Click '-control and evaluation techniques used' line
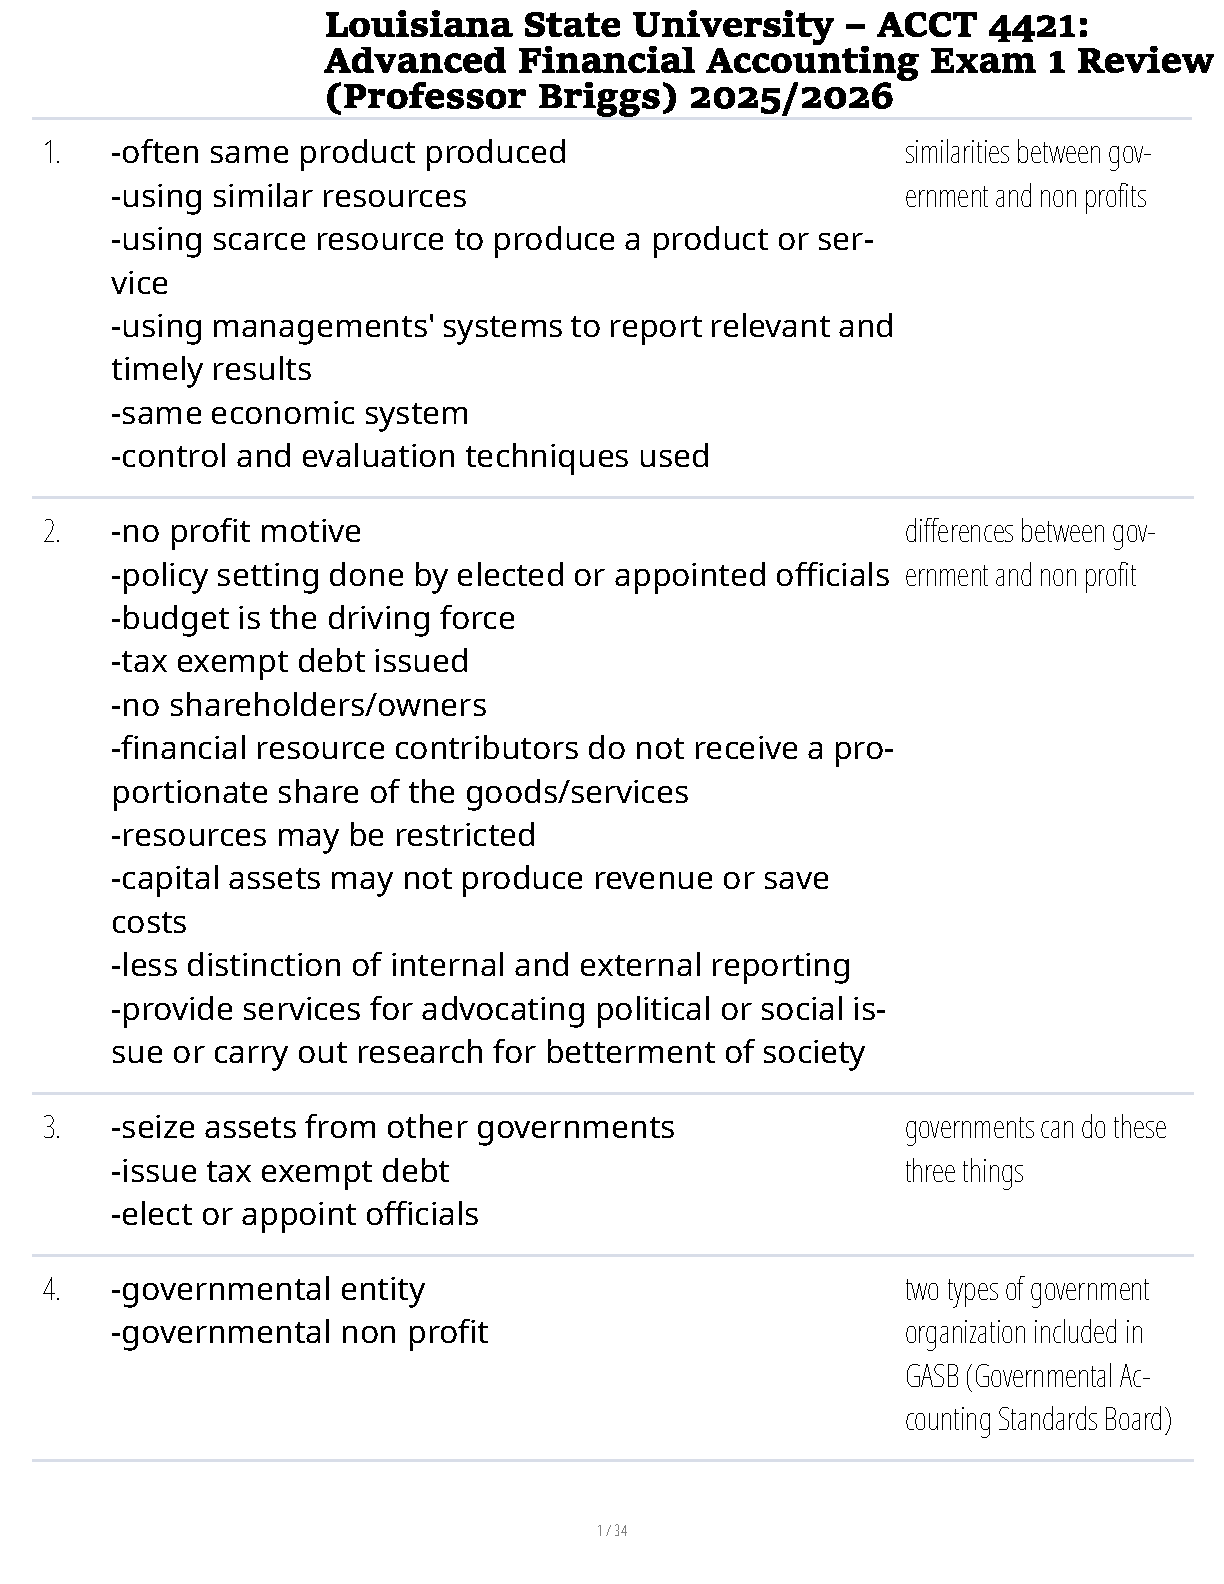The height and width of the screenshot is (1584, 1224). click(x=410, y=456)
